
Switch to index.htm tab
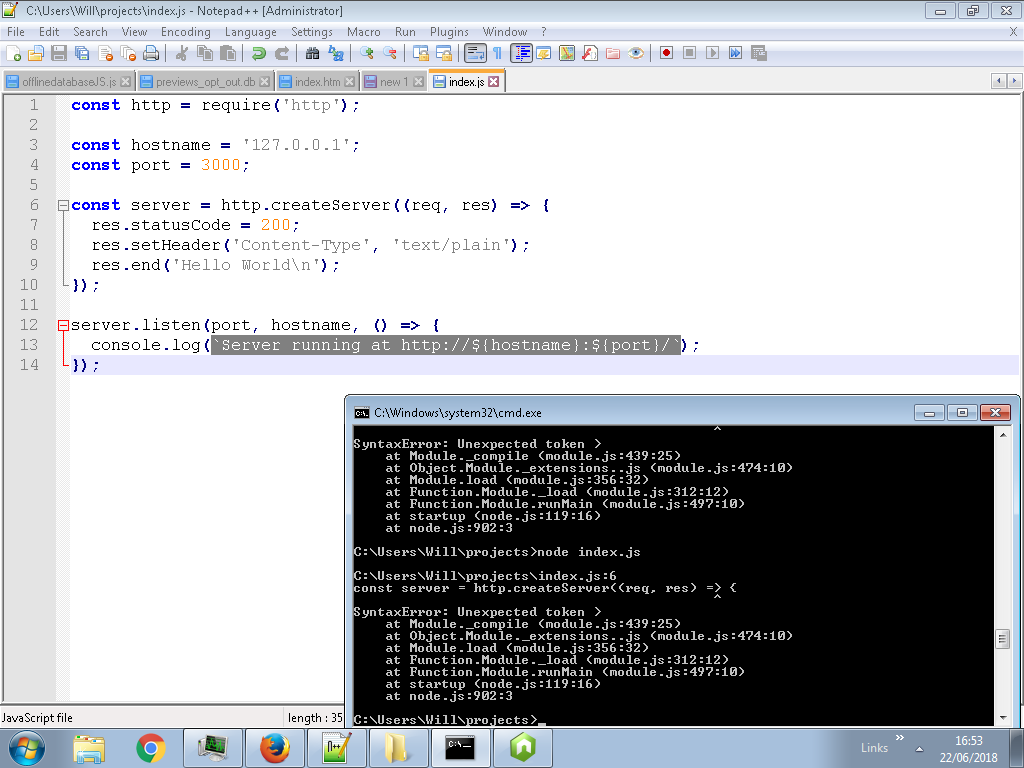[317, 82]
